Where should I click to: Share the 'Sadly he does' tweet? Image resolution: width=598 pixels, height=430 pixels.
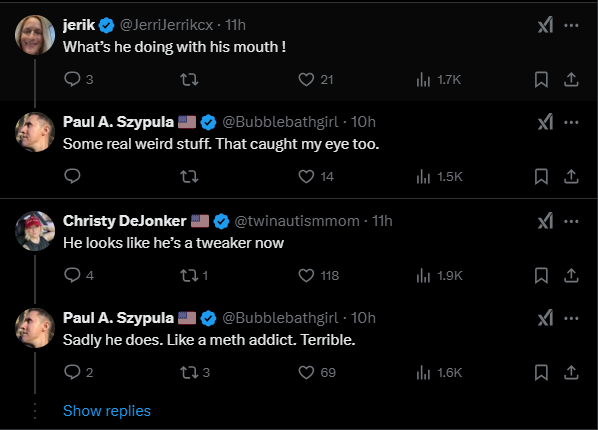[x=571, y=372]
